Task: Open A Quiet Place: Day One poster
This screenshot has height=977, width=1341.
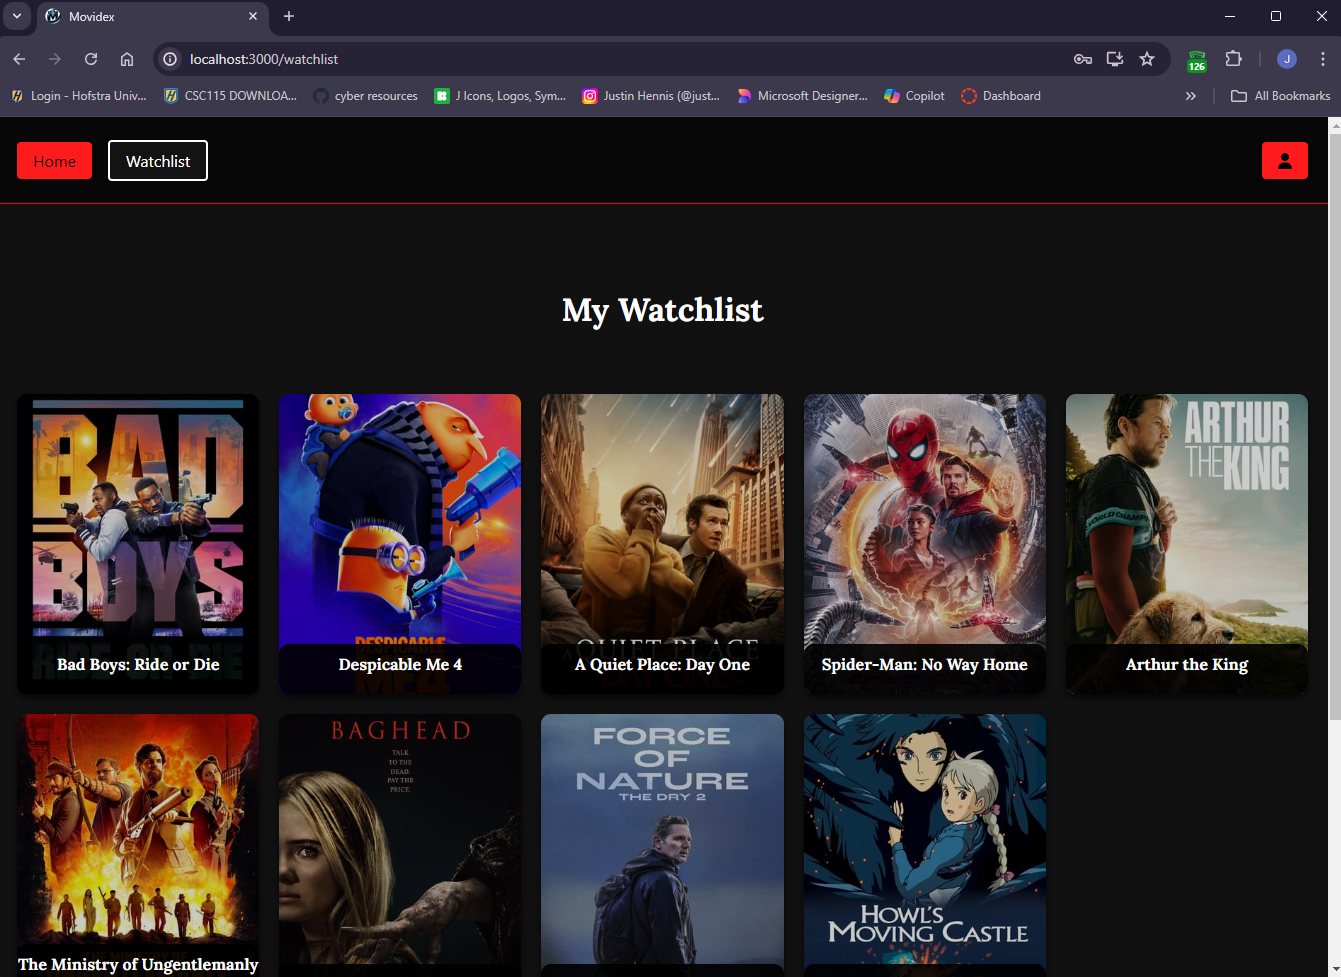Action: coord(662,543)
